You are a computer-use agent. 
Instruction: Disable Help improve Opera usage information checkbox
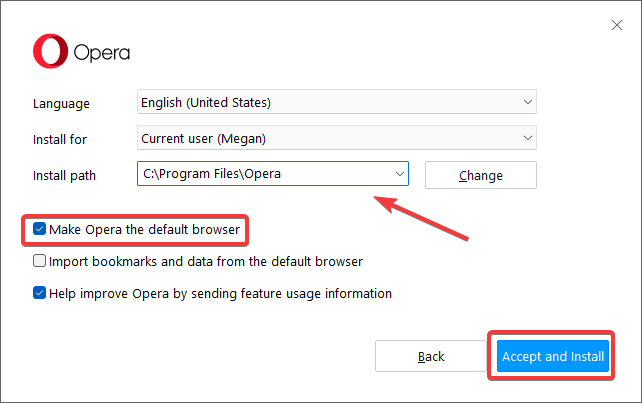click(x=40, y=293)
